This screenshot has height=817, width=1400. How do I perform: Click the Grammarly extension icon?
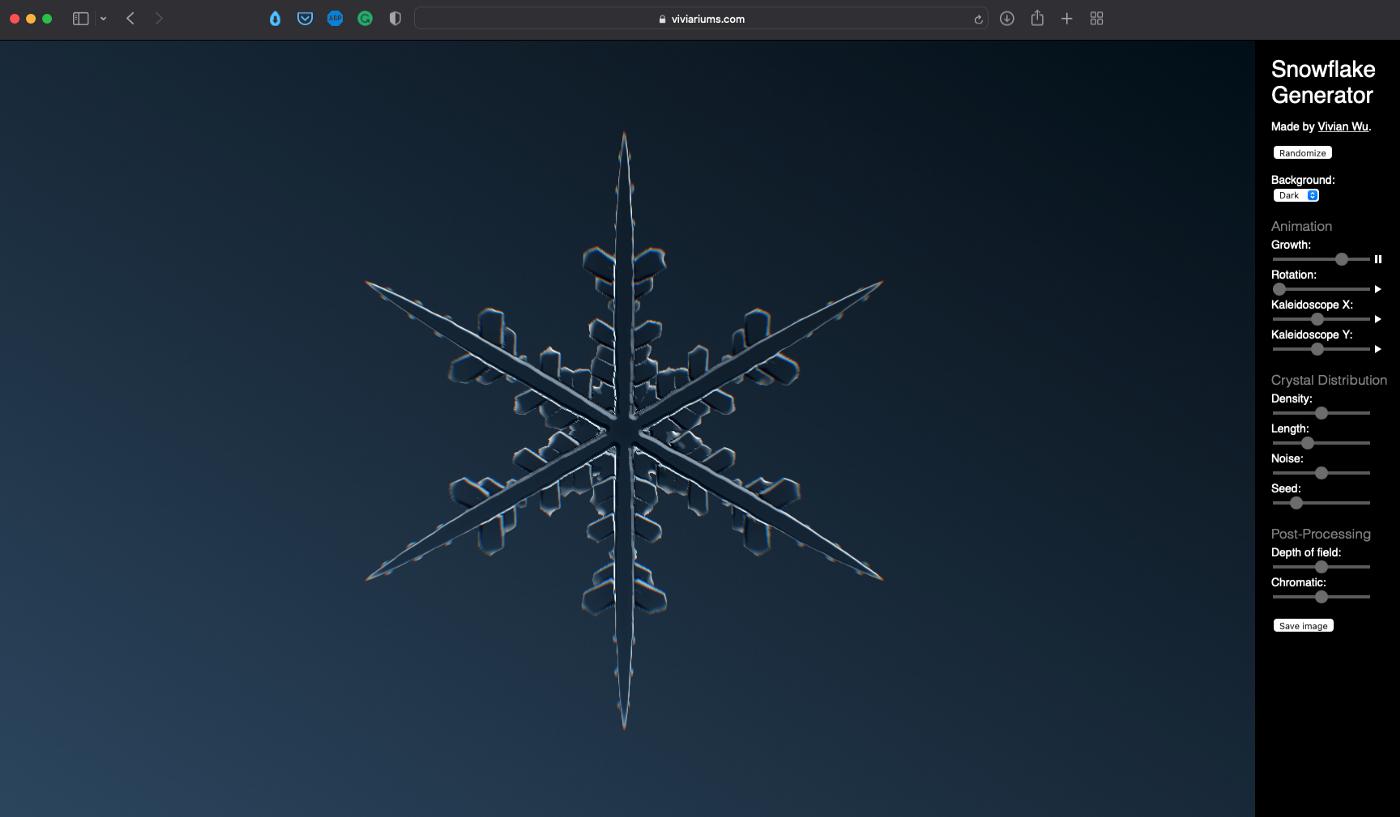[365, 18]
